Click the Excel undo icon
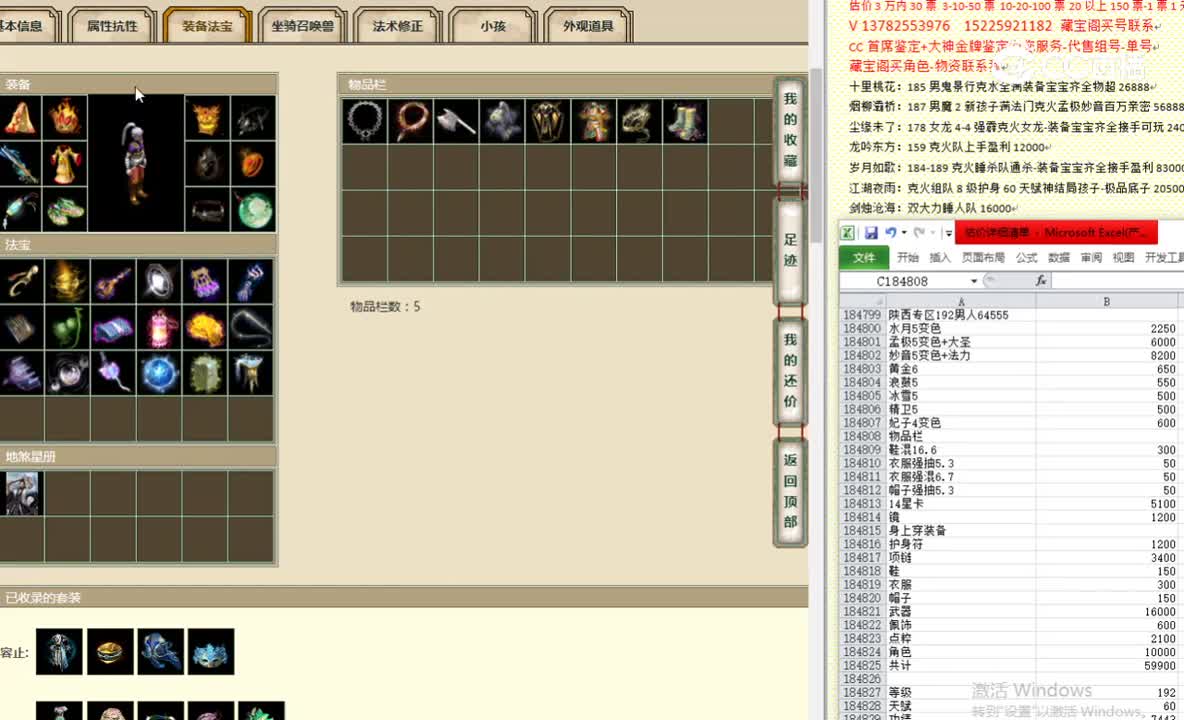The image size is (1184, 720). pyautogui.click(x=891, y=232)
